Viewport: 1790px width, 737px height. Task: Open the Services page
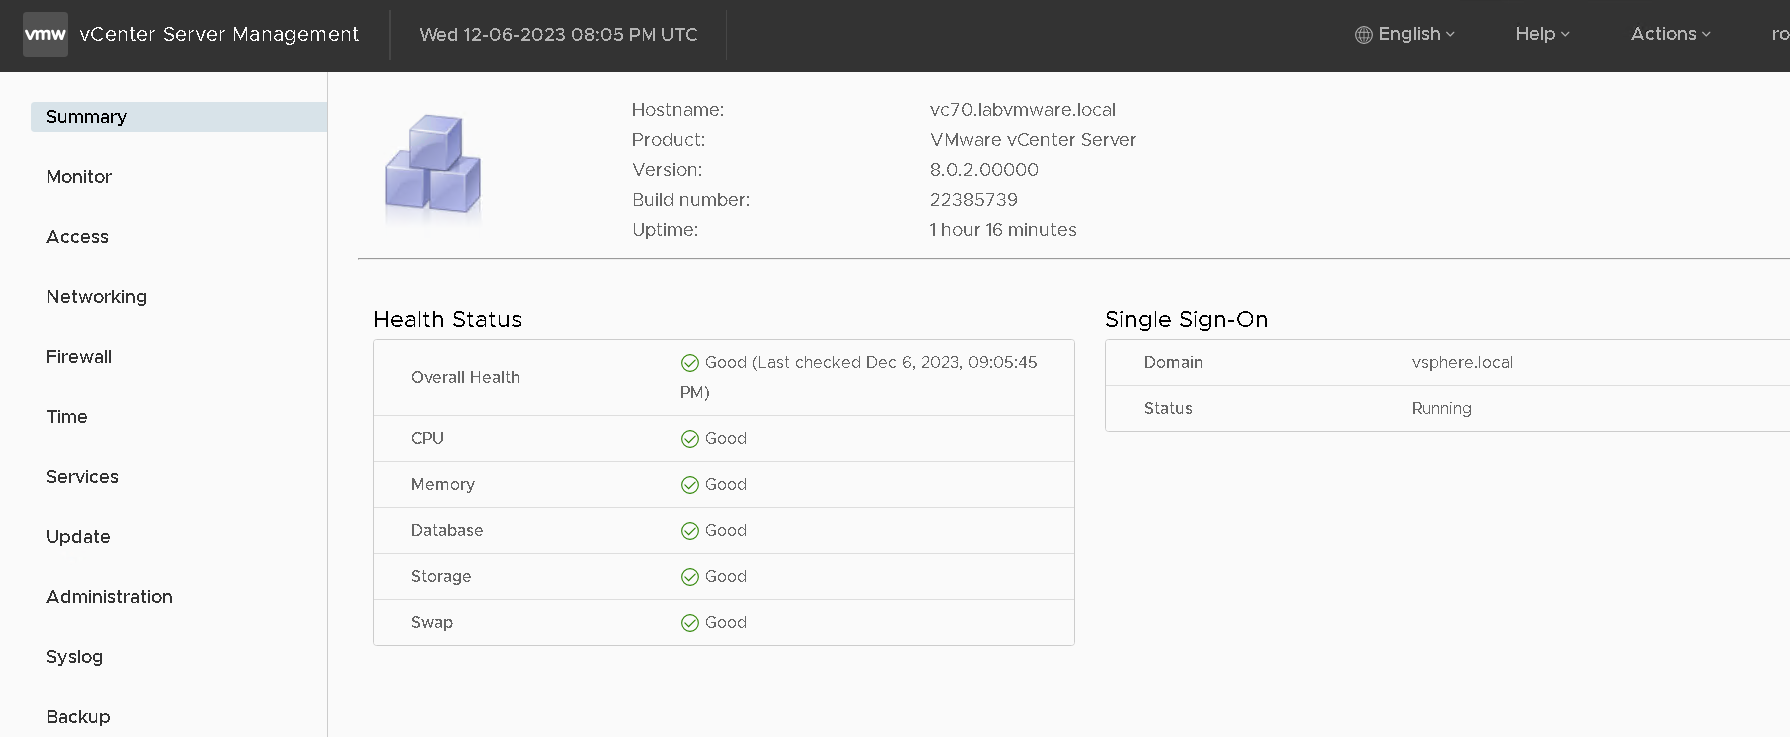pos(82,477)
